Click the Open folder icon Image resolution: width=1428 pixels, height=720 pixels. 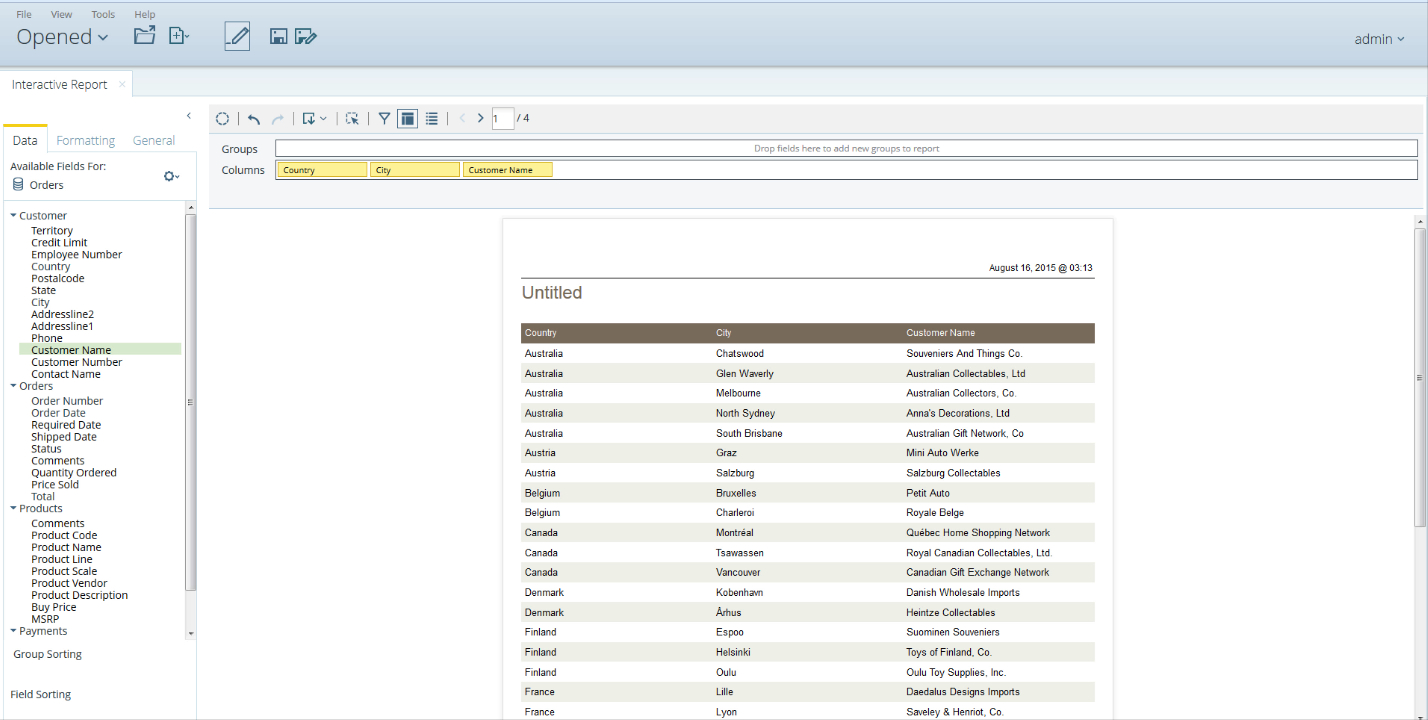(145, 36)
